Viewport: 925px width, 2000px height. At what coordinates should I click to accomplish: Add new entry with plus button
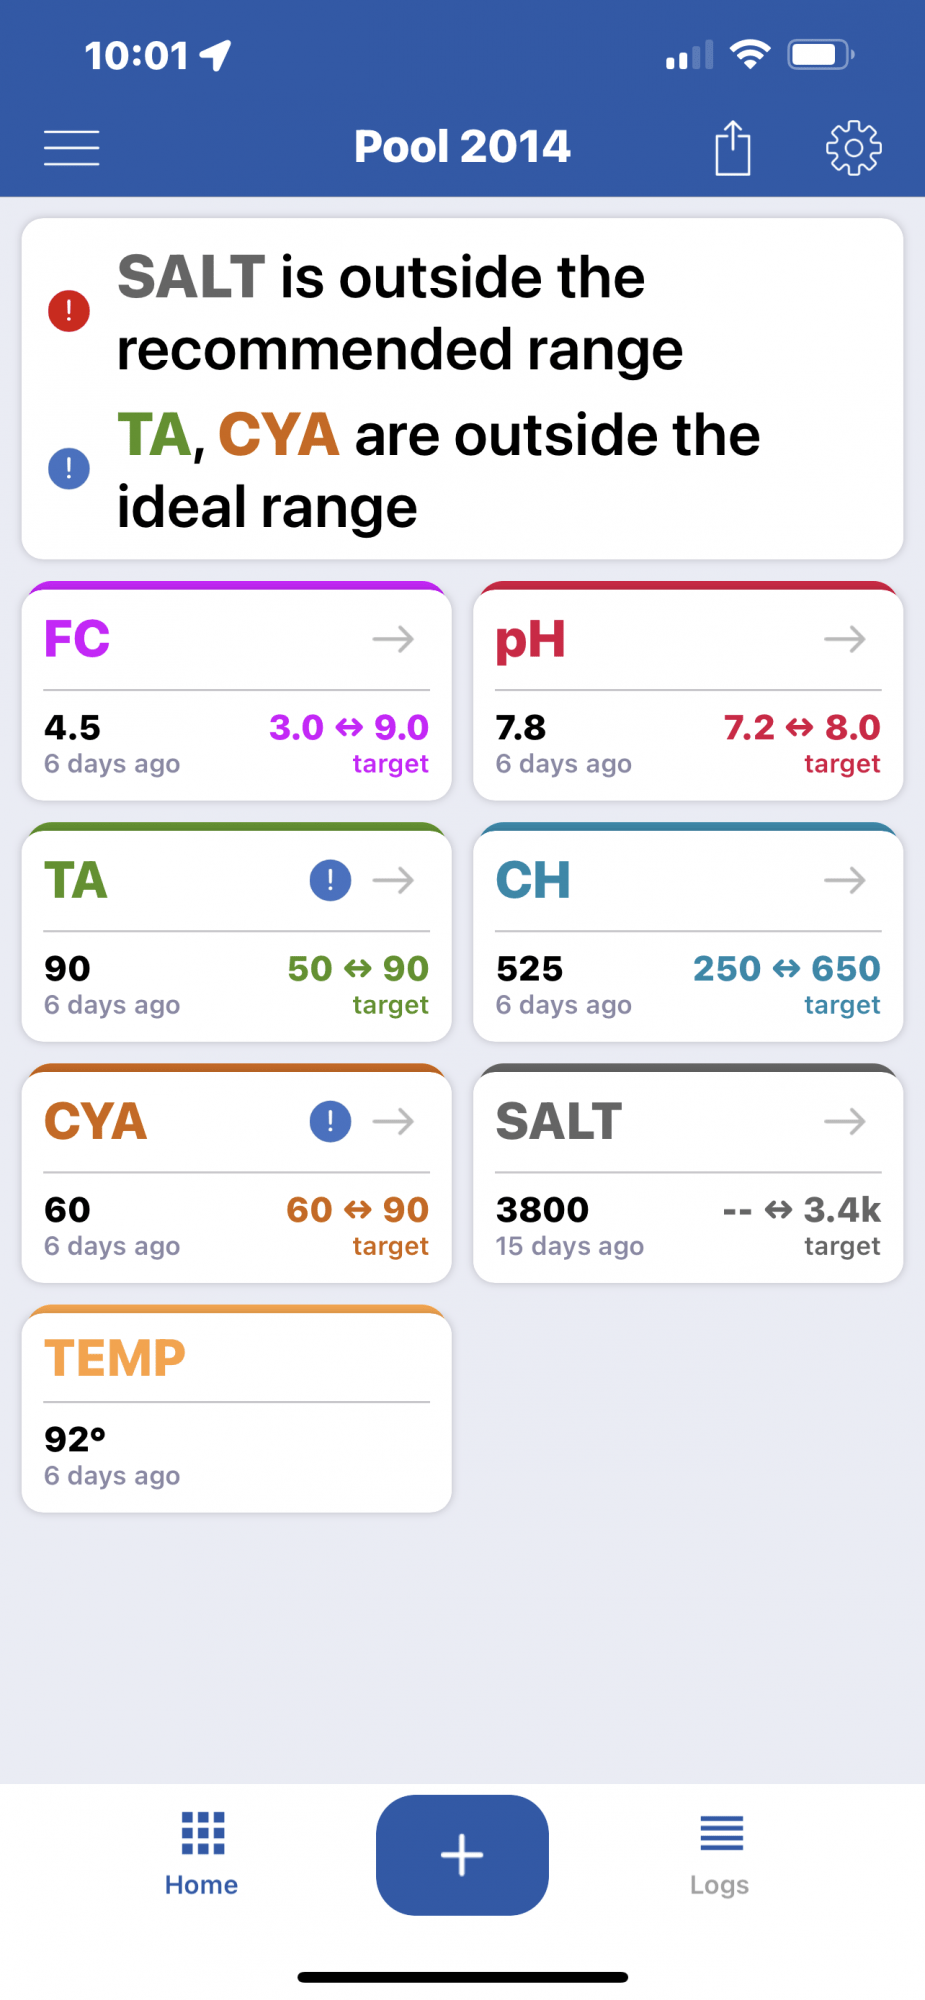[462, 1855]
